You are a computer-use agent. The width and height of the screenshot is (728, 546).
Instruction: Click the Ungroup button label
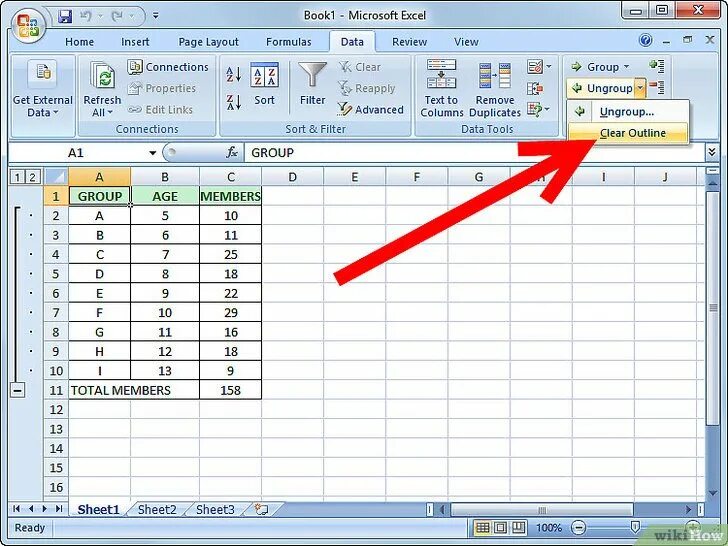pyautogui.click(x=609, y=88)
